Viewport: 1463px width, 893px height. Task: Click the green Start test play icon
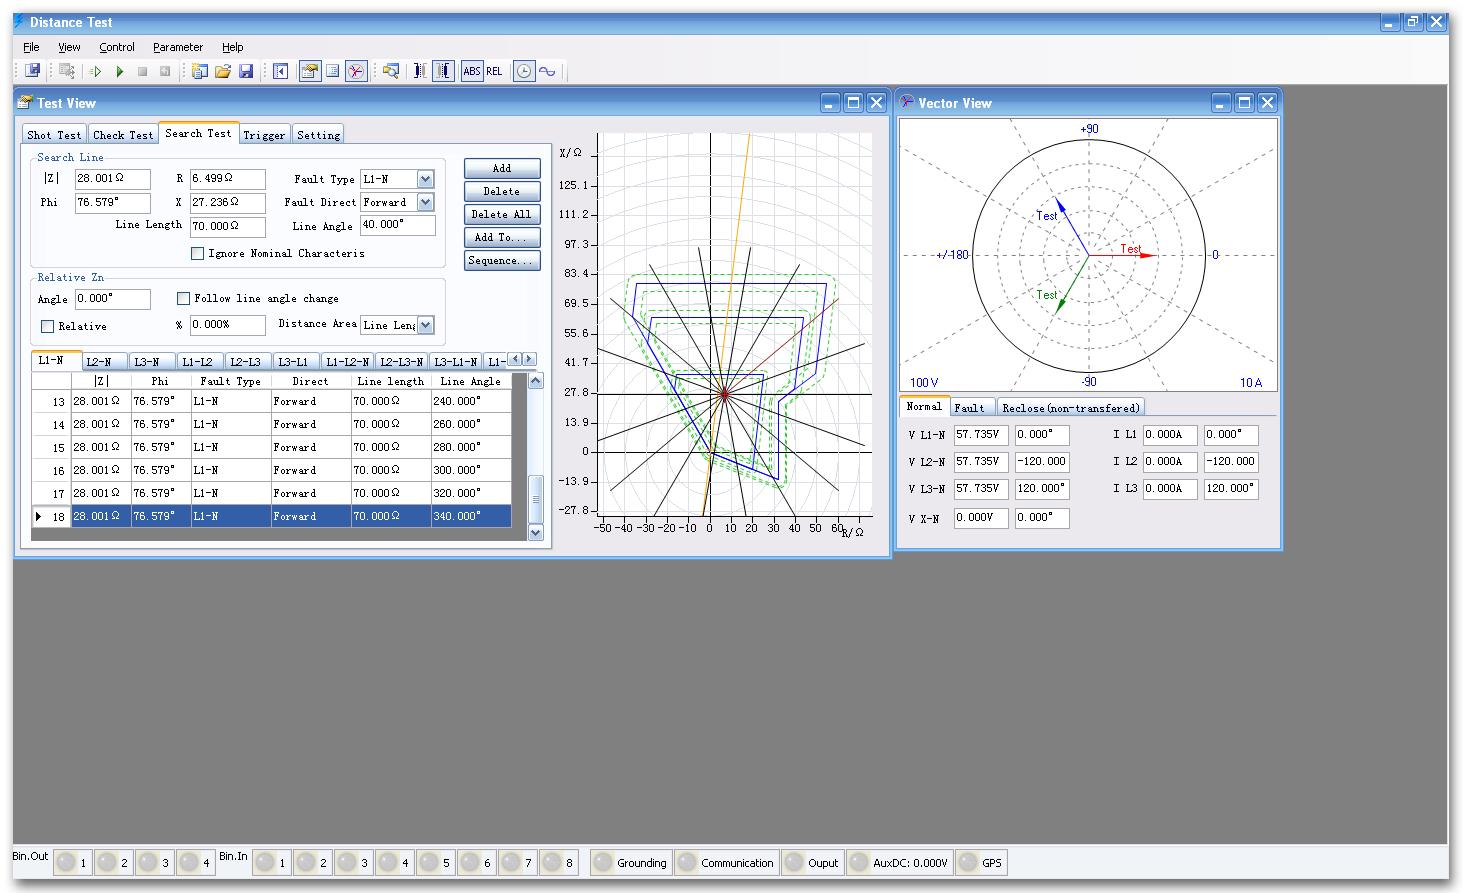coord(120,71)
